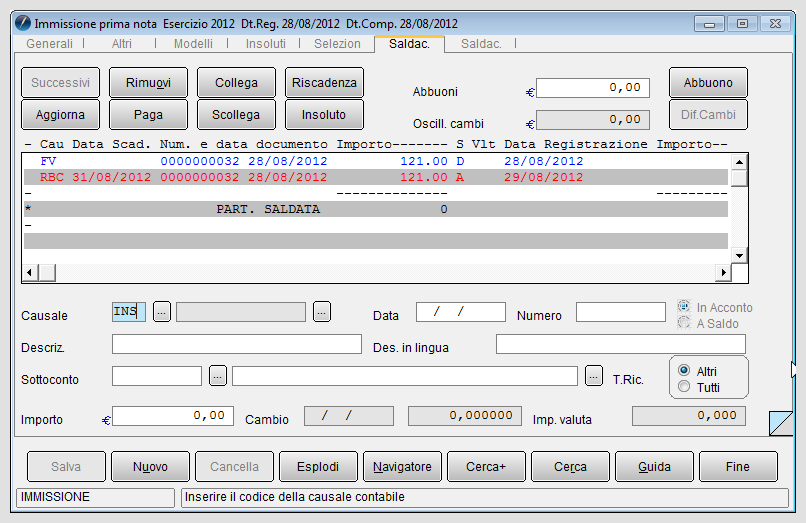
Task: Focus the Descriz. input field
Action: (237, 344)
